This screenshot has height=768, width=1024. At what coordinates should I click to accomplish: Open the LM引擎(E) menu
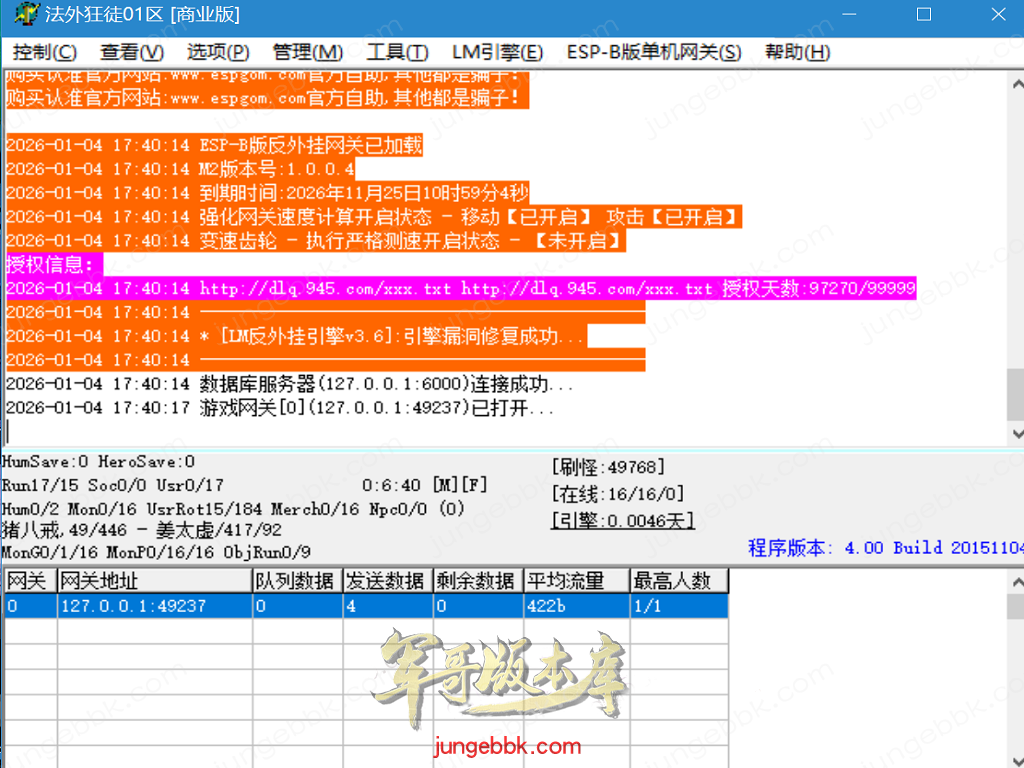coord(497,52)
